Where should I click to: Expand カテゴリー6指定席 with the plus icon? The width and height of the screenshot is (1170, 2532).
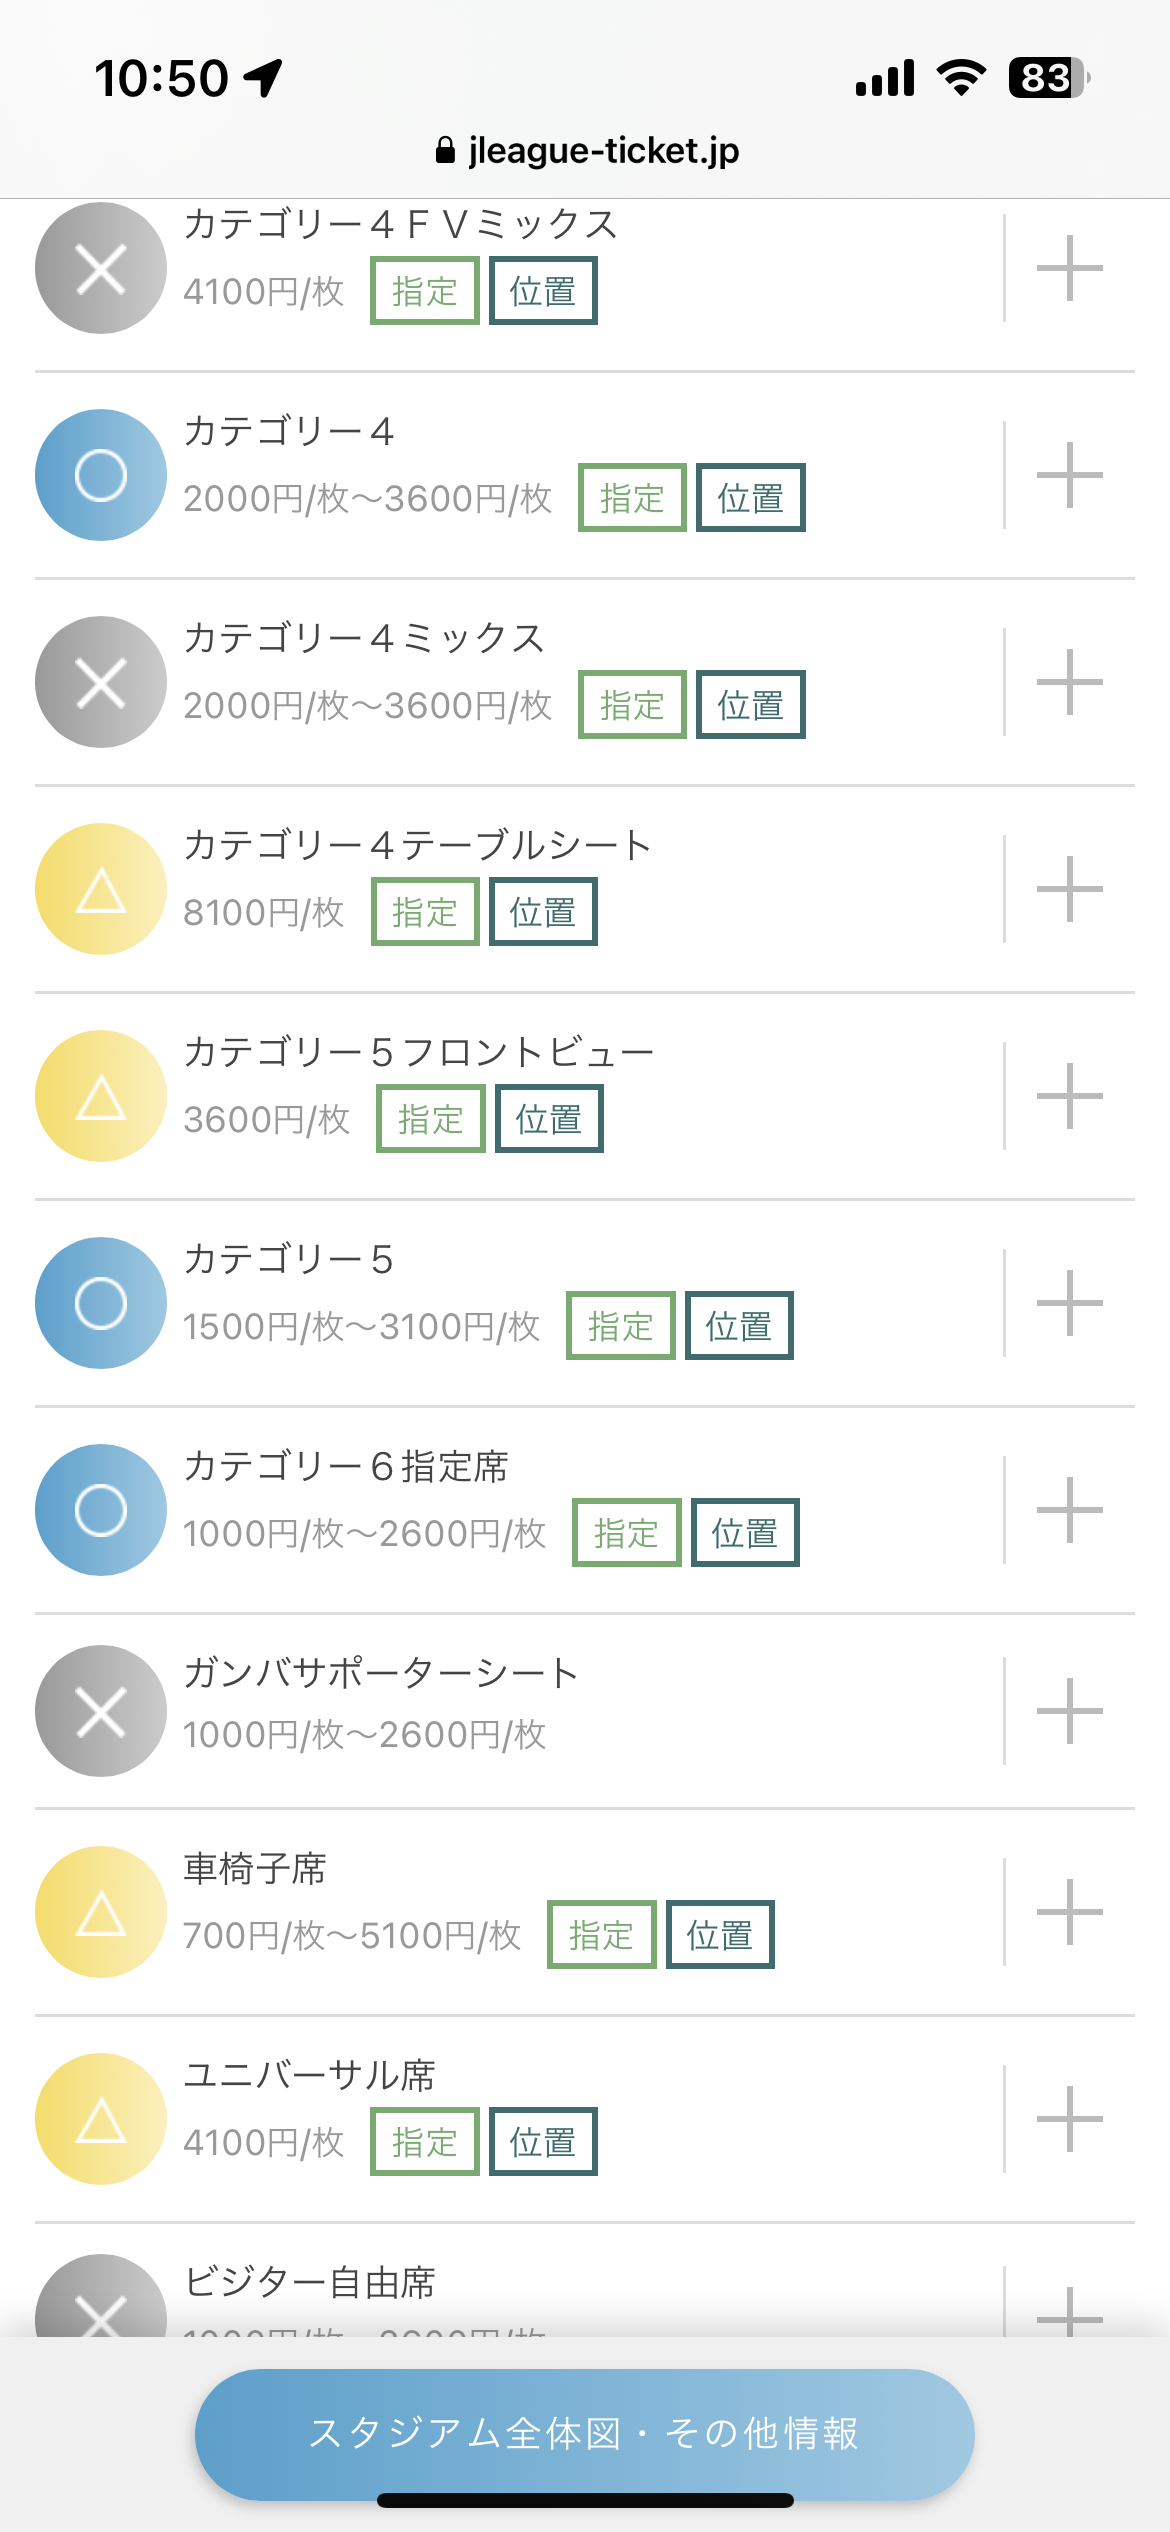1069,1510
